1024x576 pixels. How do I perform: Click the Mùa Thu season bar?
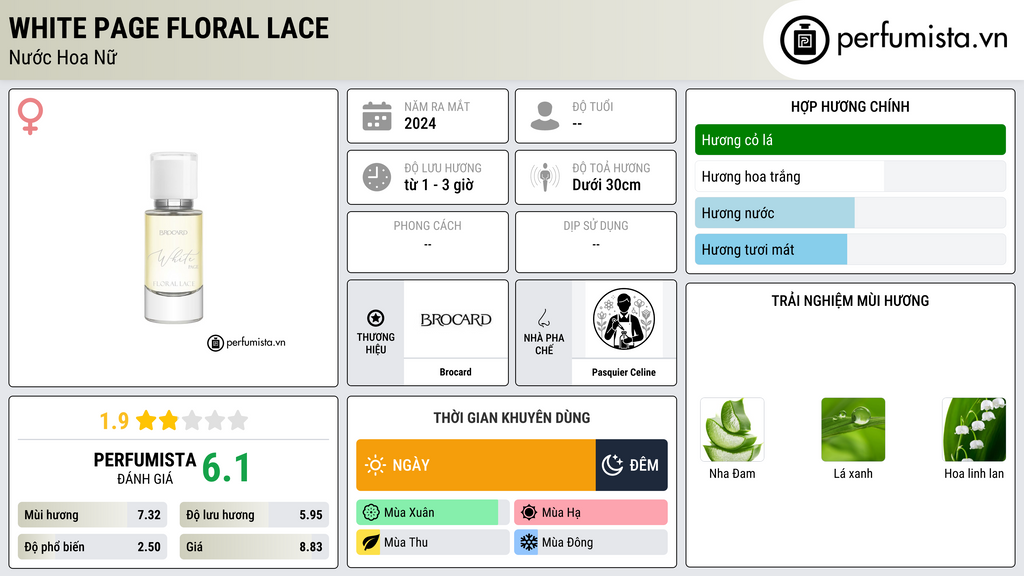point(432,543)
